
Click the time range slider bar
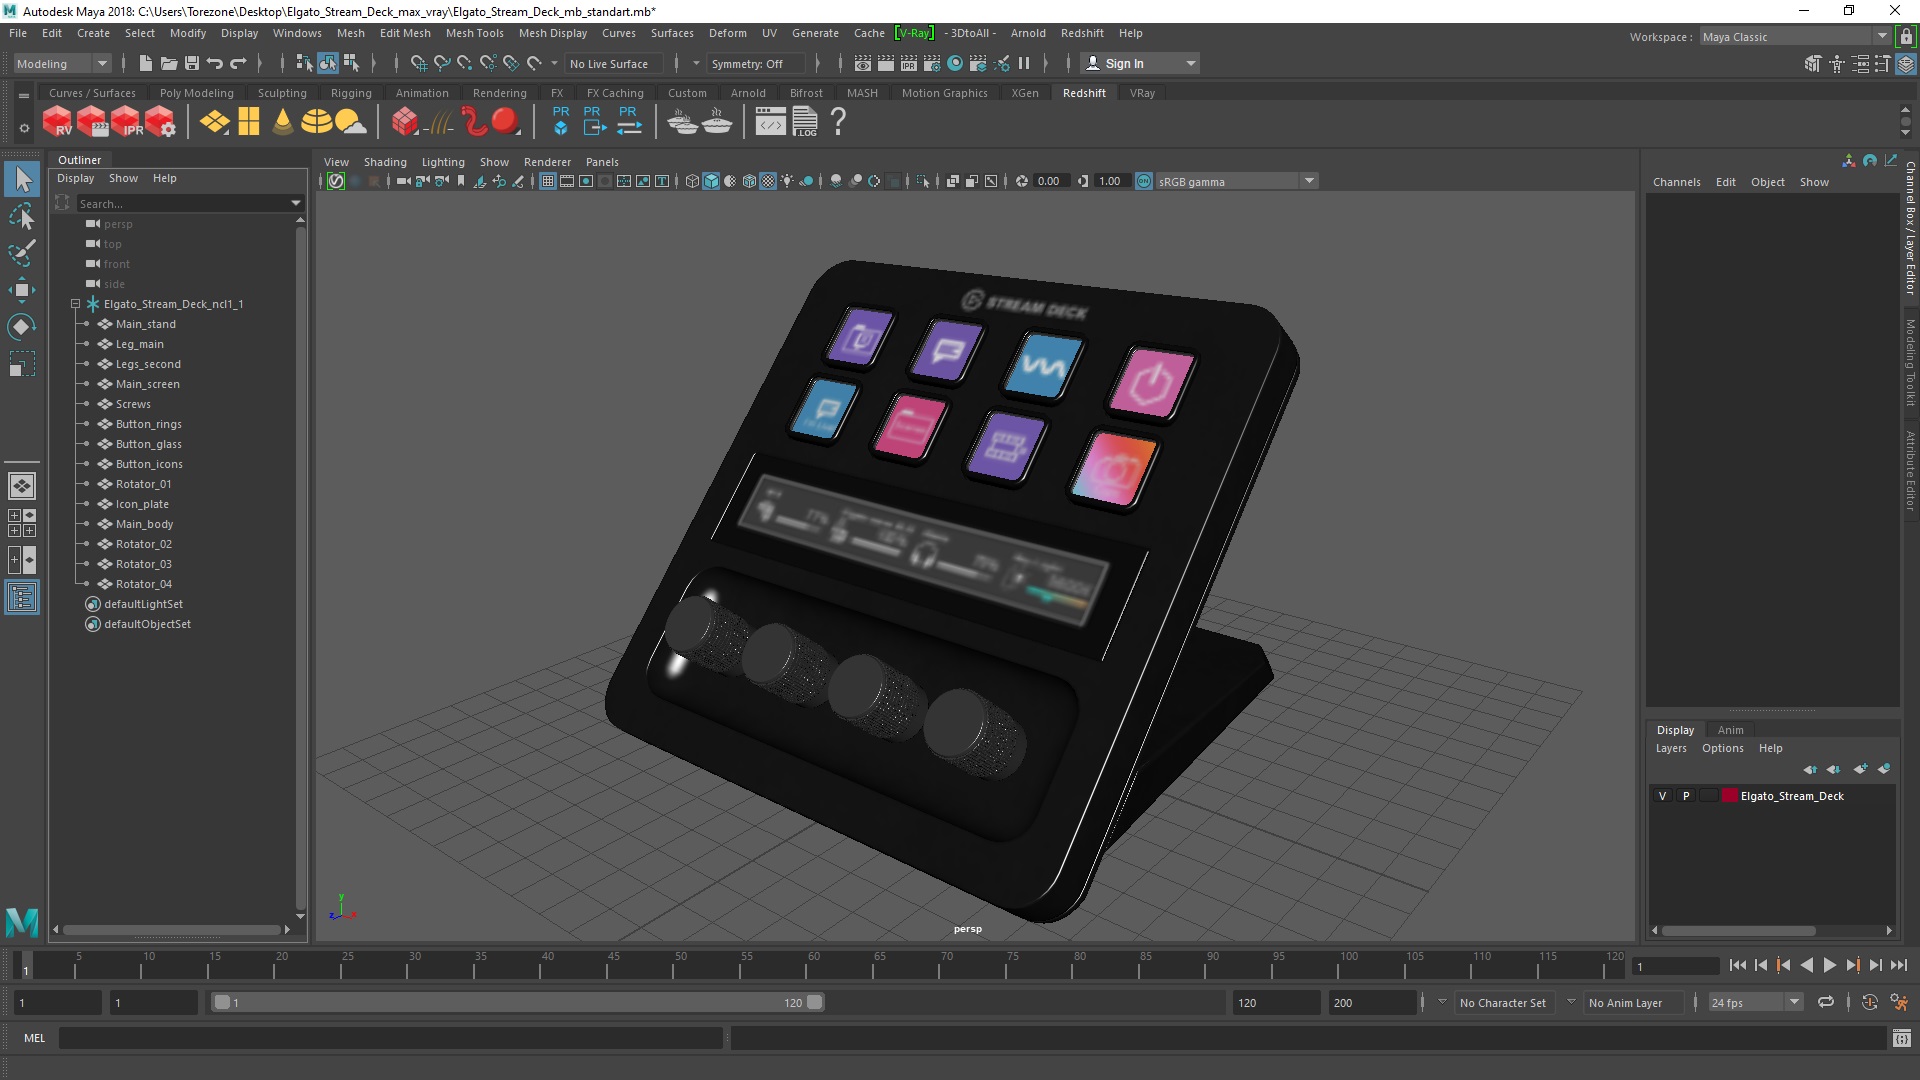click(x=517, y=1002)
